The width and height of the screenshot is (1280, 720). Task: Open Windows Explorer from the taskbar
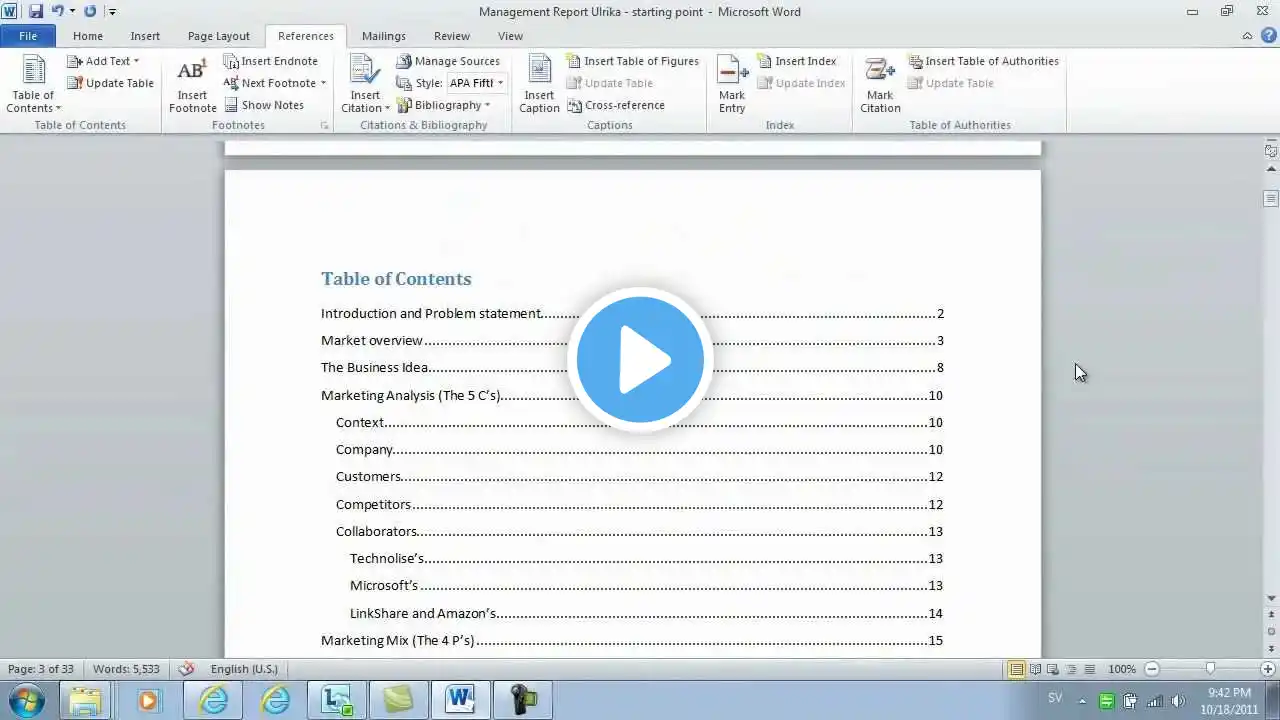tap(86, 700)
